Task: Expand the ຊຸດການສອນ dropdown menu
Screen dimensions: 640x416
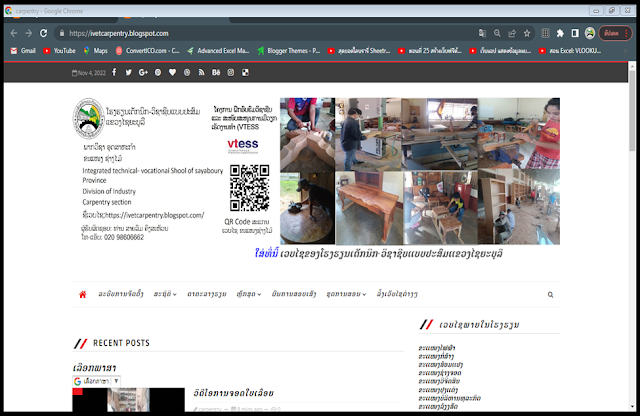Action: (x=346, y=294)
